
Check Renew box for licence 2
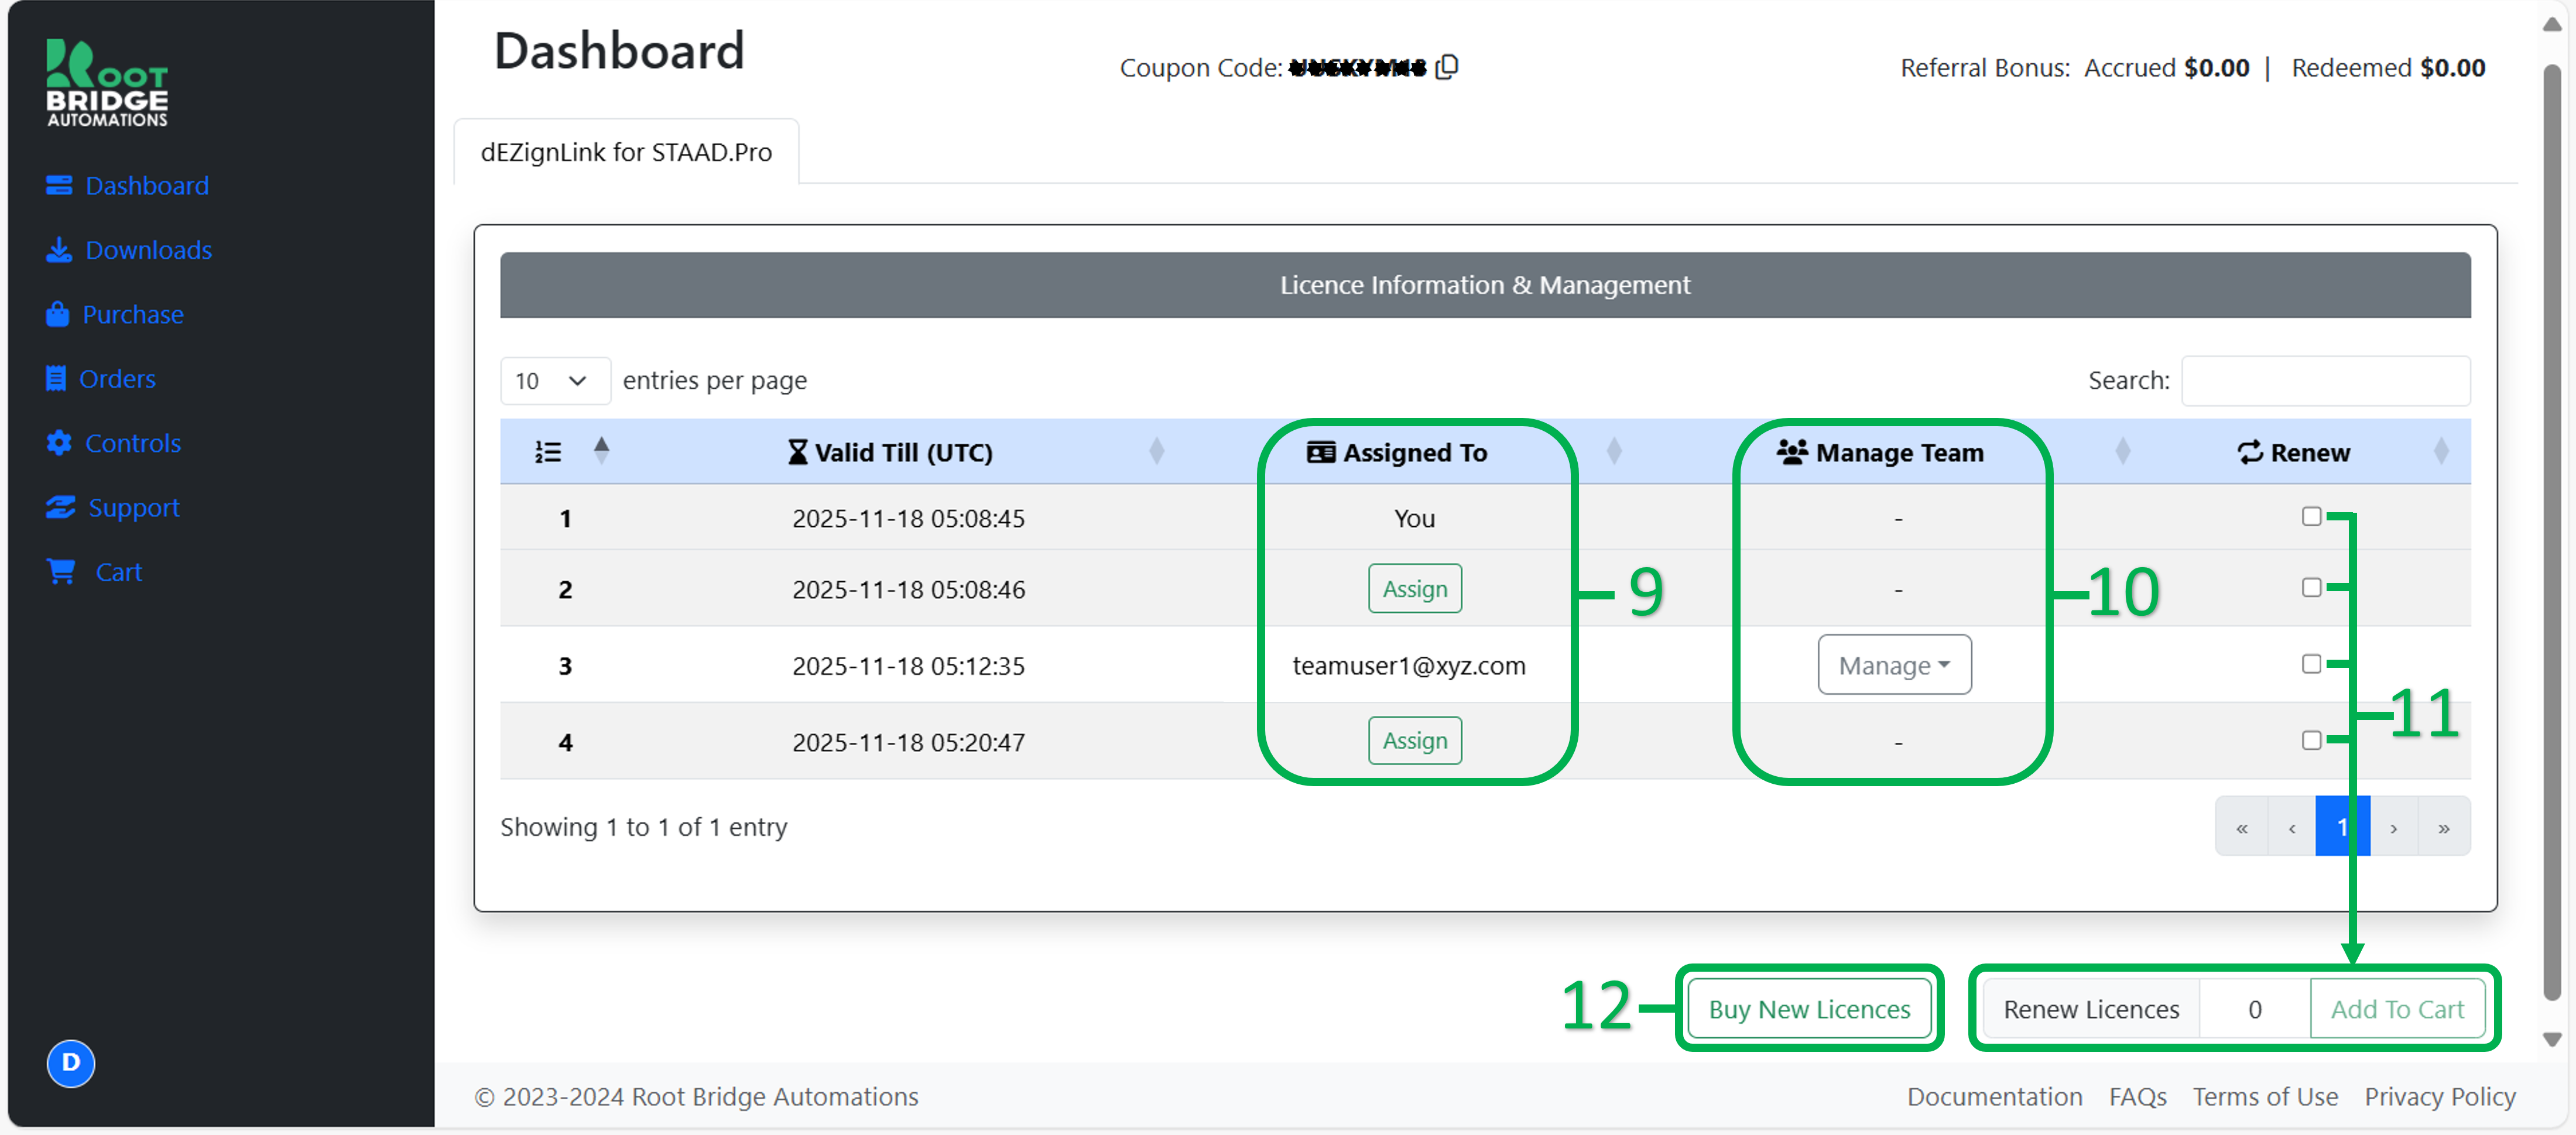tap(2311, 588)
